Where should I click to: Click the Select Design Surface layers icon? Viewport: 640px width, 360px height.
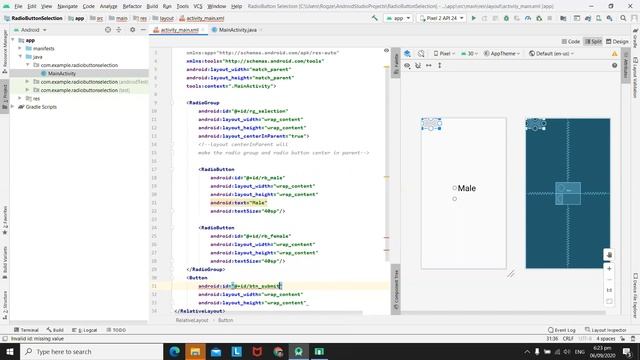(407, 53)
